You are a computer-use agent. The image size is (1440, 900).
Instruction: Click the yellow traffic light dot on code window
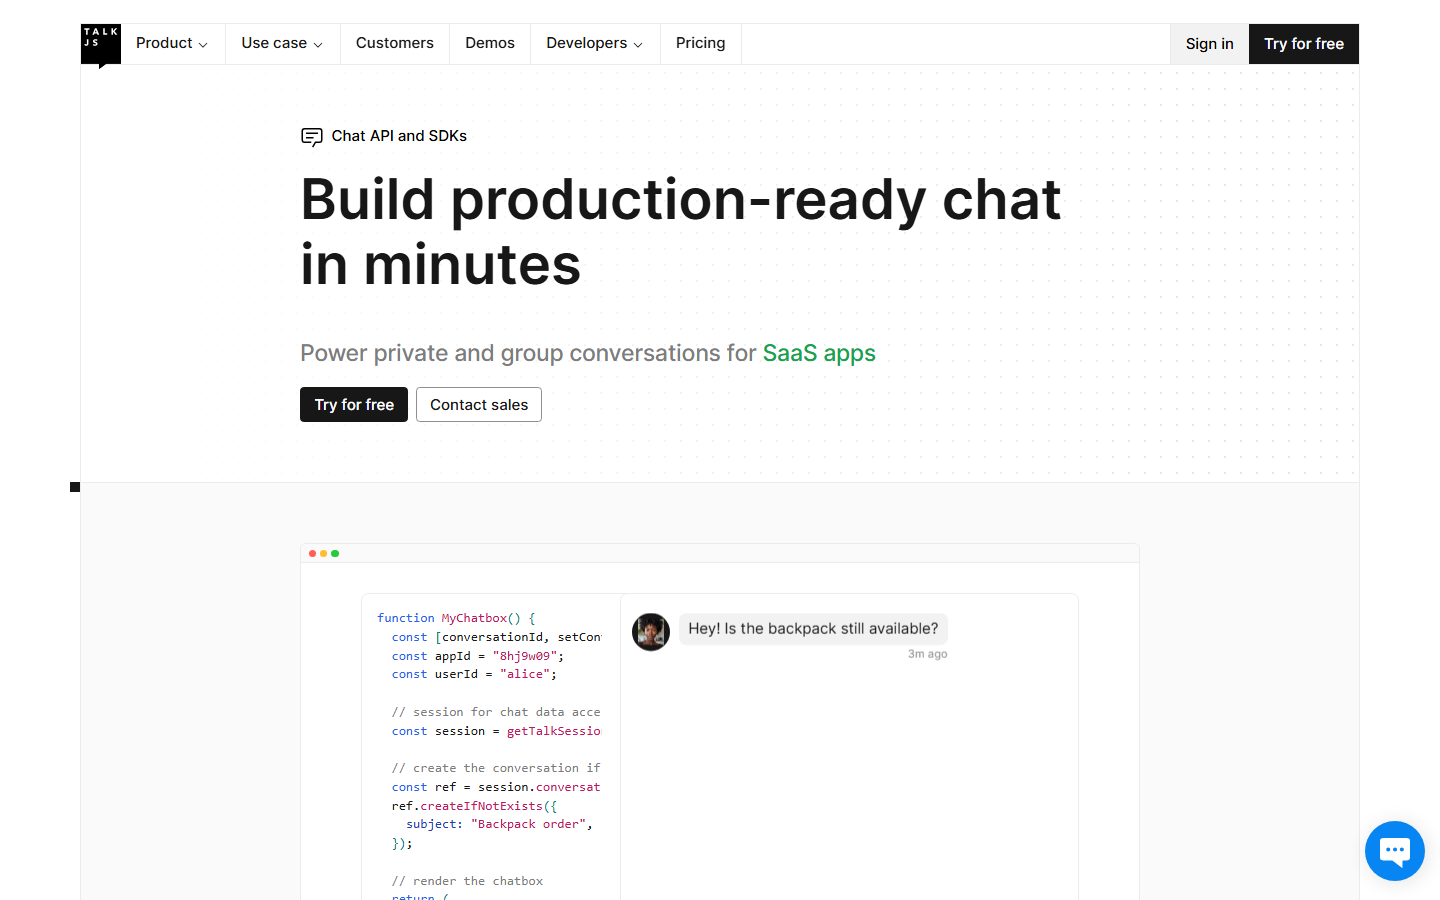point(323,552)
